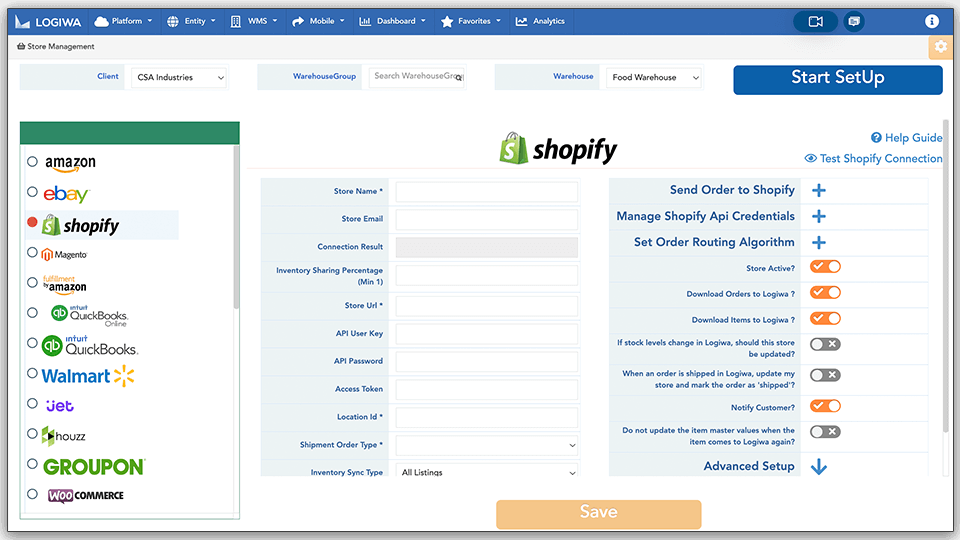
Task: Expand Send Order to Shopify plus
Action: coord(819,190)
